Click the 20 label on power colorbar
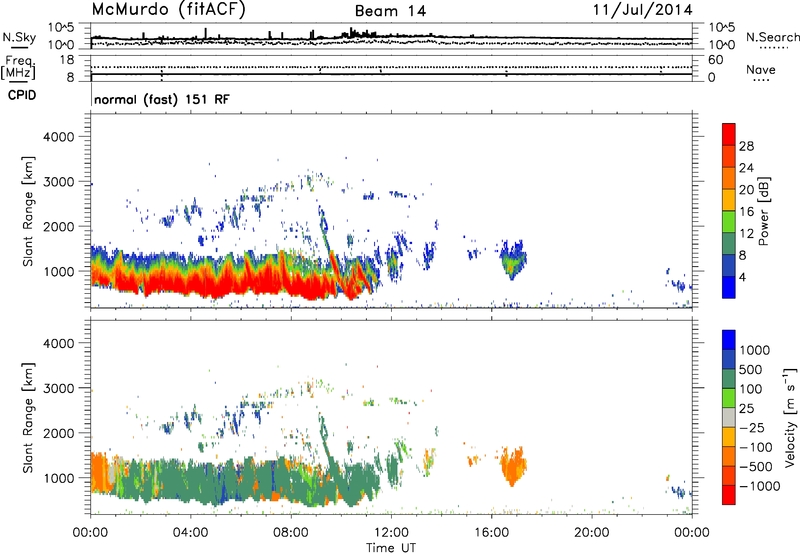This screenshot has height=554, width=800. pyautogui.click(x=746, y=190)
